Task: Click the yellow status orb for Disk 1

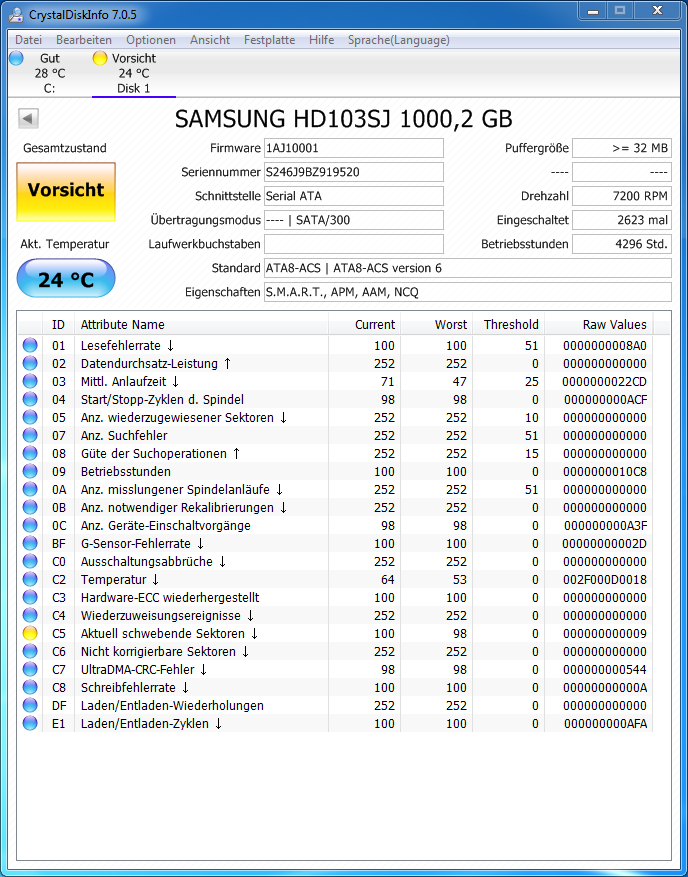Action: (100, 58)
